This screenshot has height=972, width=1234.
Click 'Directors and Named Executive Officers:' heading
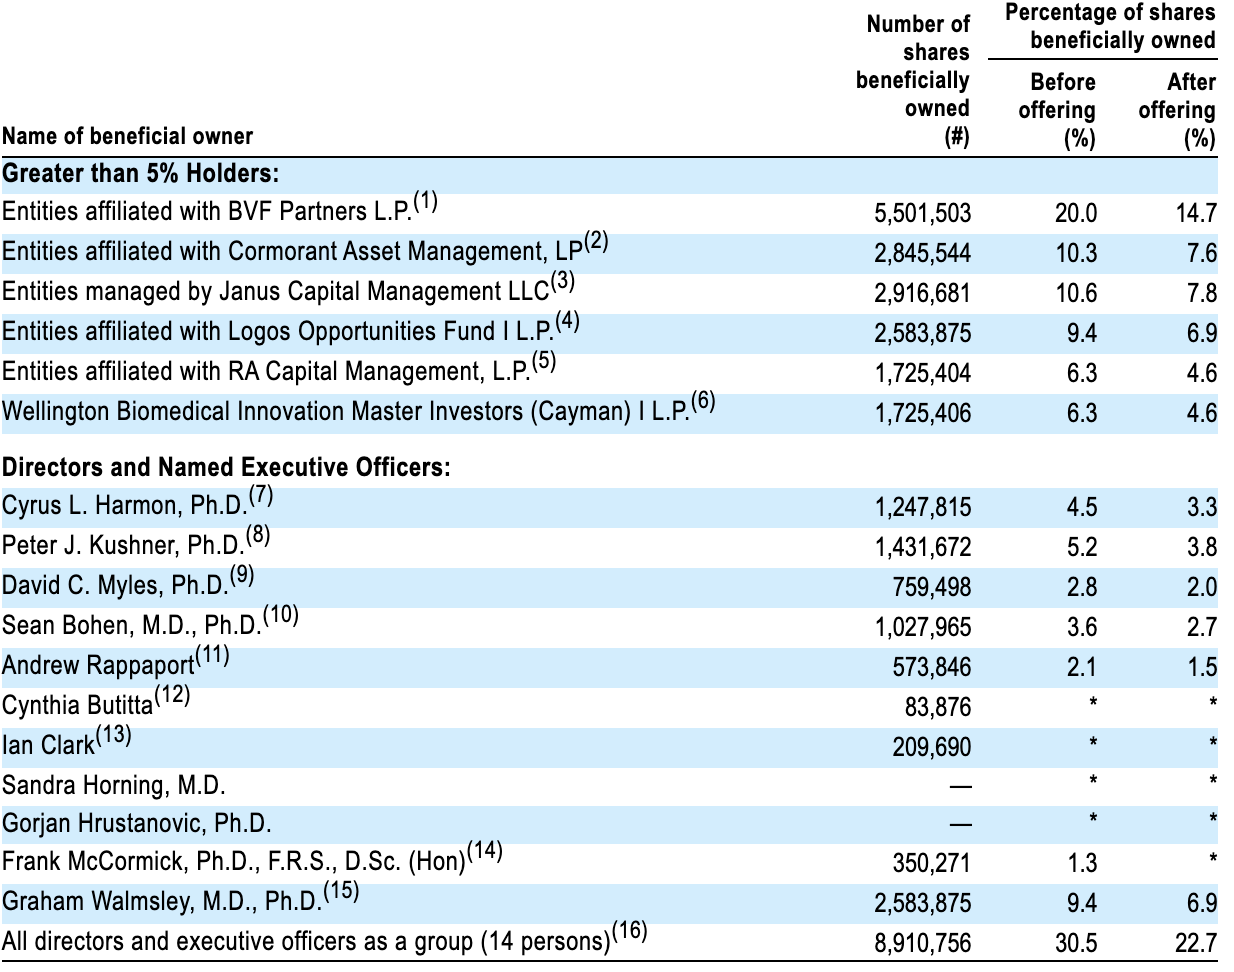pyautogui.click(x=226, y=468)
